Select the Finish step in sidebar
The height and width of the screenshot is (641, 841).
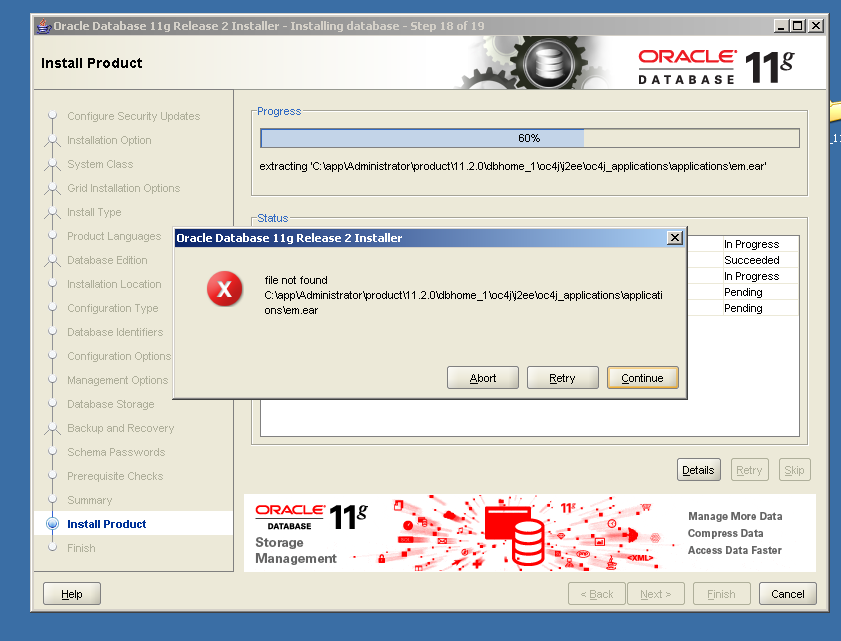81,548
